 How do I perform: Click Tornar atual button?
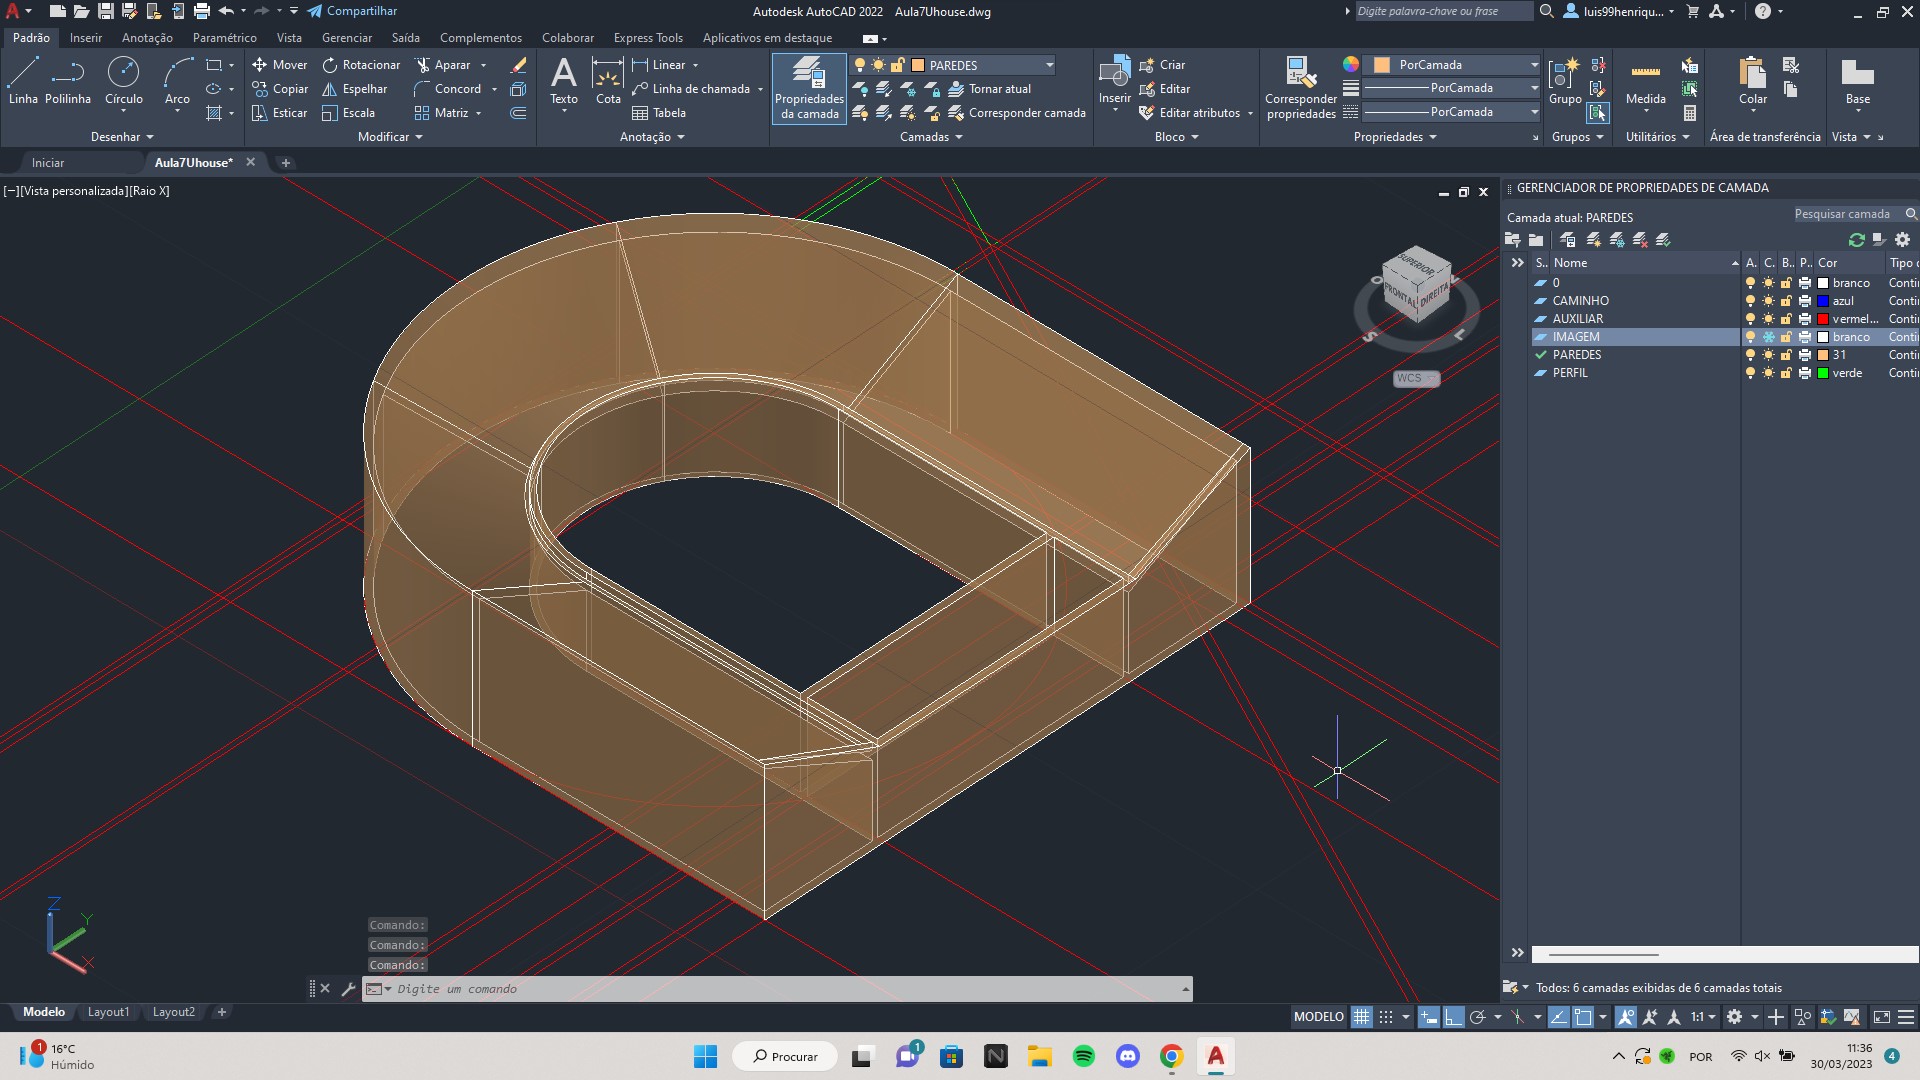point(989,89)
